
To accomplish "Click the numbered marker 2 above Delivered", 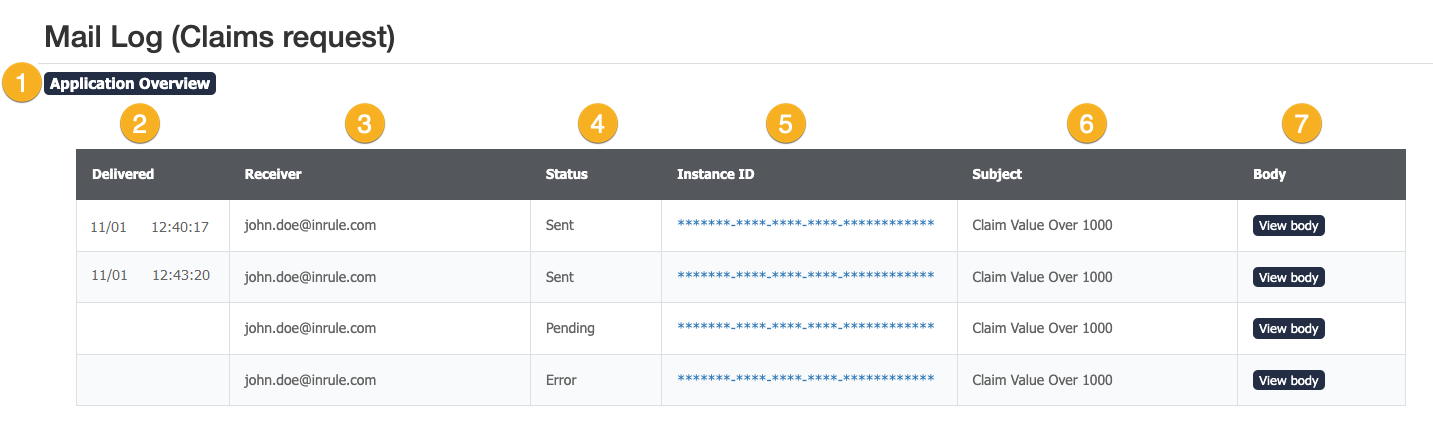I will [139, 123].
